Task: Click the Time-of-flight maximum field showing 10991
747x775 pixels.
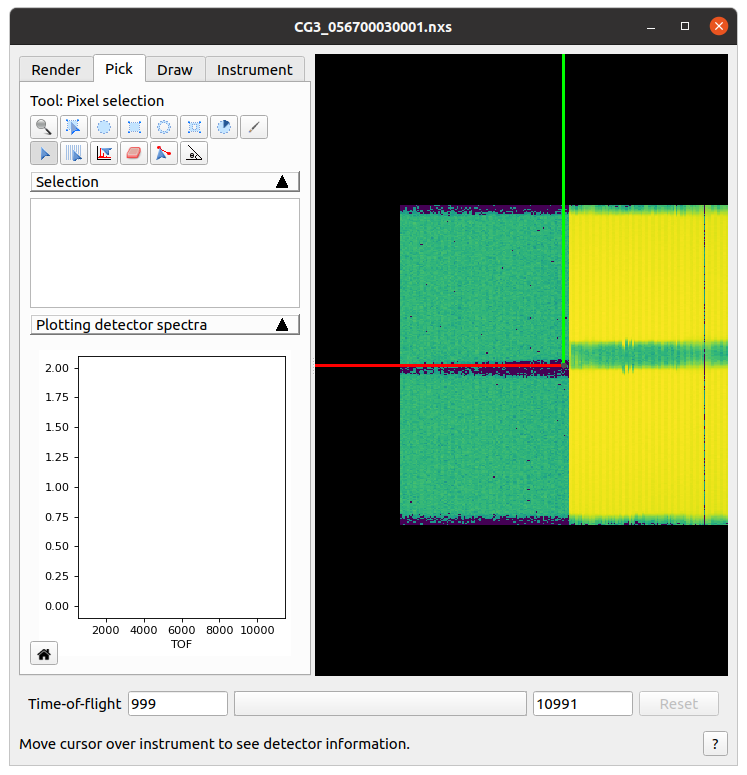Action: pyautogui.click(x=583, y=704)
